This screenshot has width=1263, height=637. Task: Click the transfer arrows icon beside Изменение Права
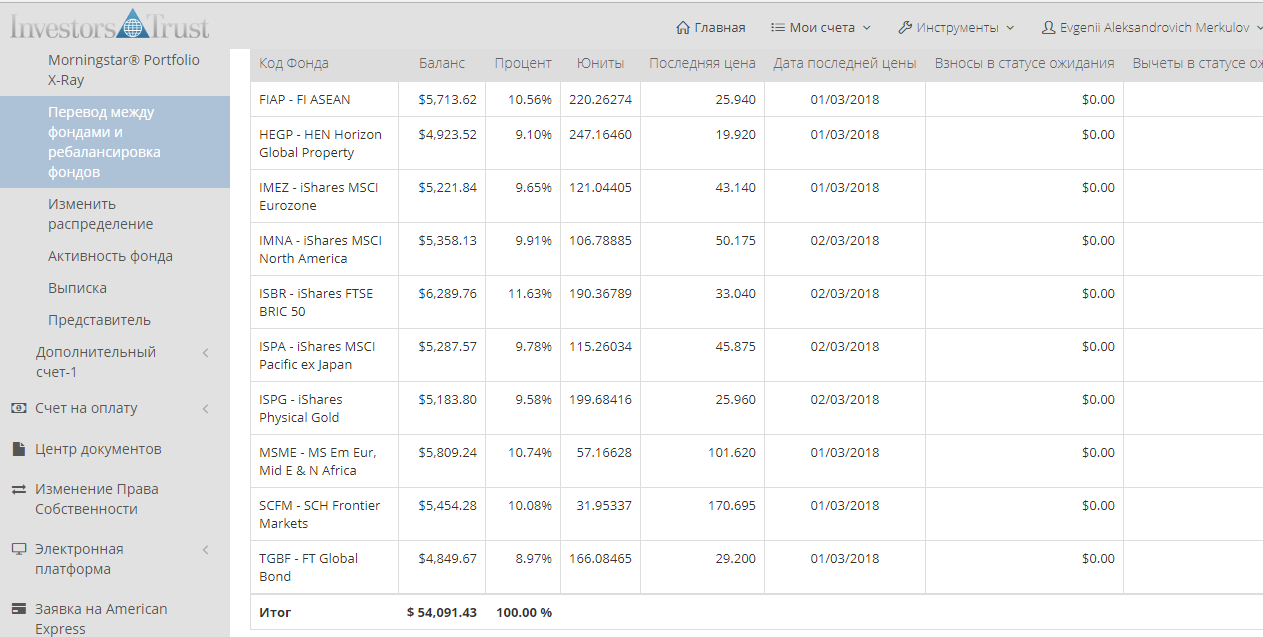click(18, 489)
